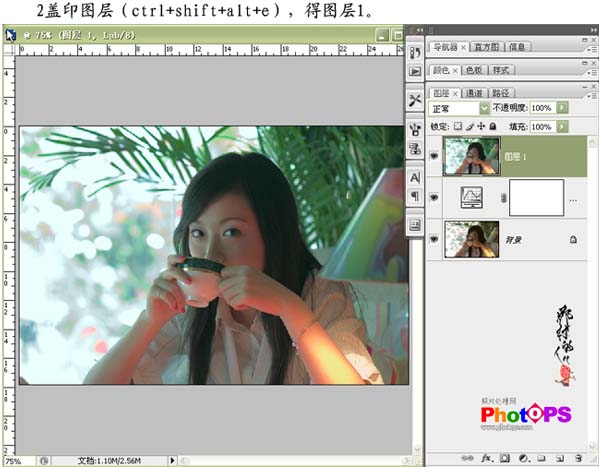Select the 背景 layer thumbnail

[471, 239]
